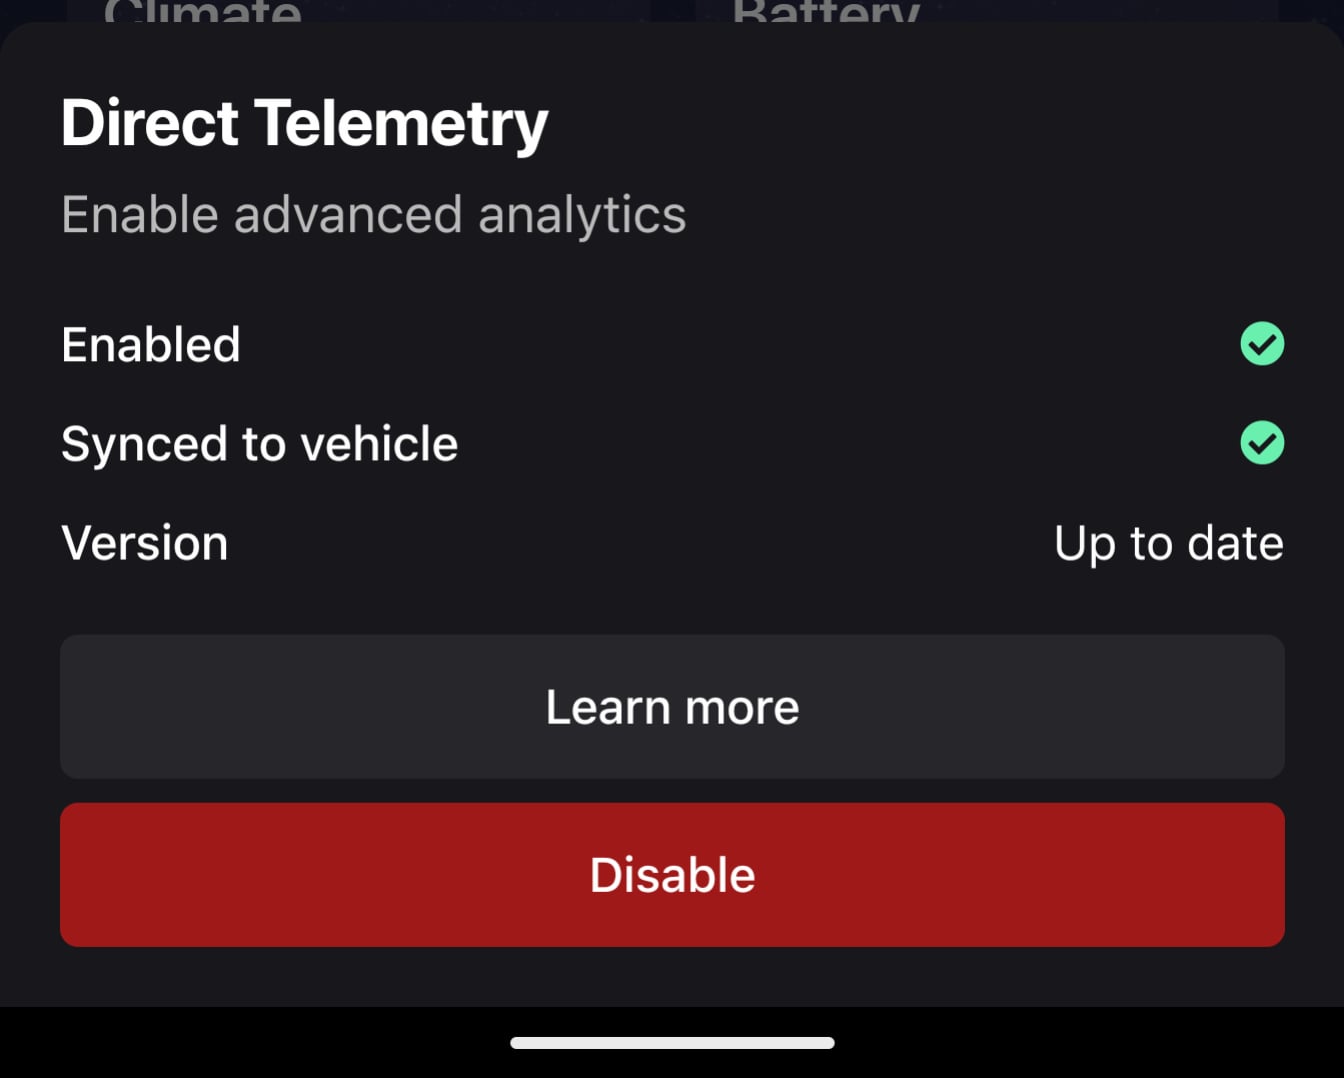Tap the Up to date version status

(x=1168, y=544)
